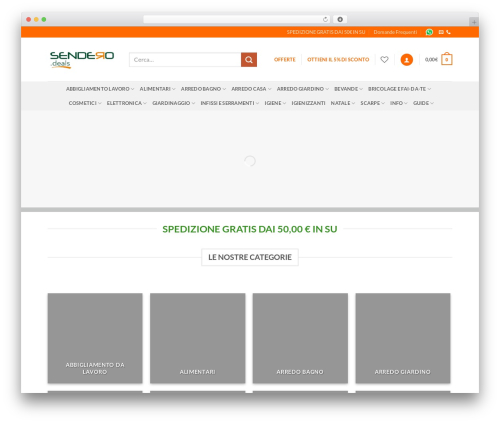Click green SPEDIZIONE GRATIS DAI 50,00 € heading
Screen dimensions: 500x423
(250, 229)
